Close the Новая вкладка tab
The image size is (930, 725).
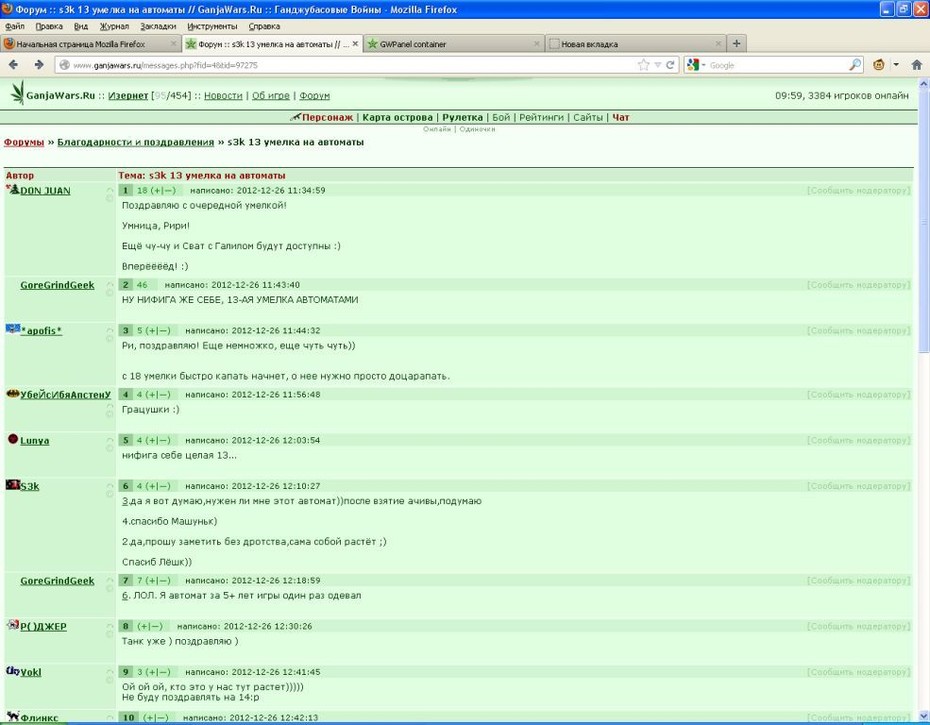tap(718, 44)
